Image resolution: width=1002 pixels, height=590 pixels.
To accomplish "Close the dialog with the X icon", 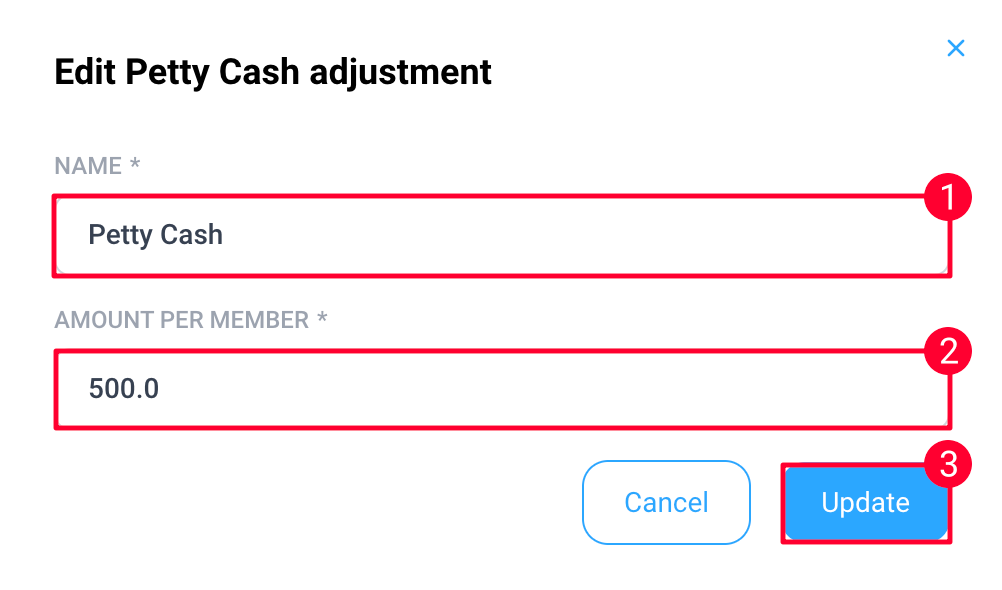I will 955,48.
